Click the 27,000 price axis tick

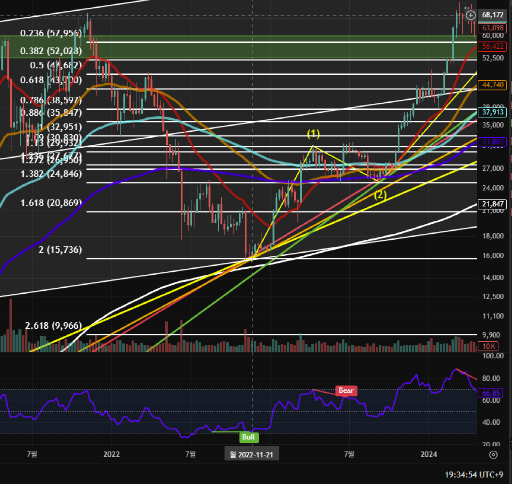click(x=493, y=168)
